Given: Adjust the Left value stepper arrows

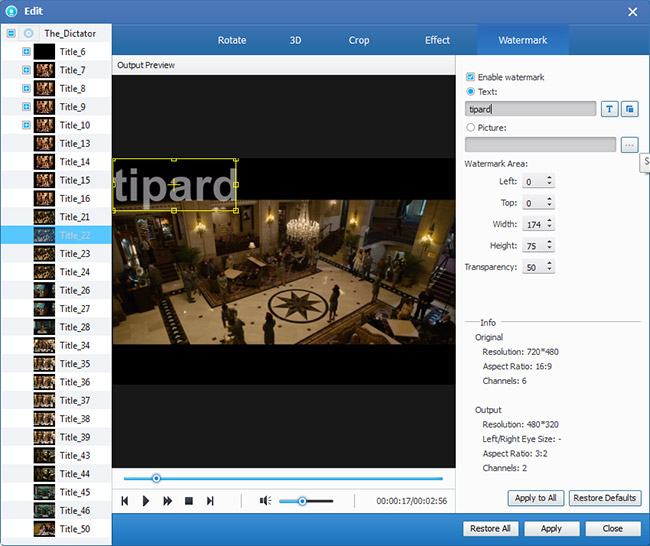Looking at the screenshot, I should pyautogui.click(x=549, y=181).
